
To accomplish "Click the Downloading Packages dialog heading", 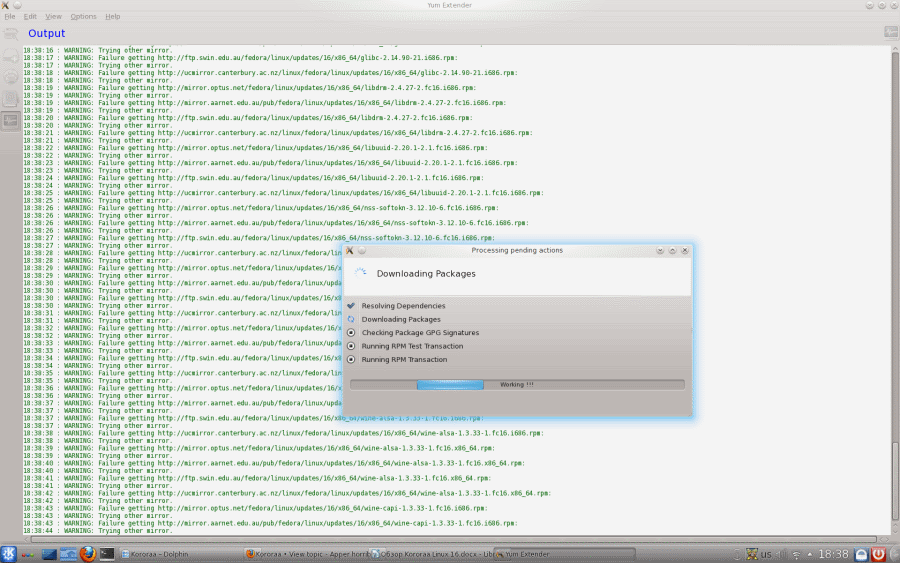I will [426, 274].
